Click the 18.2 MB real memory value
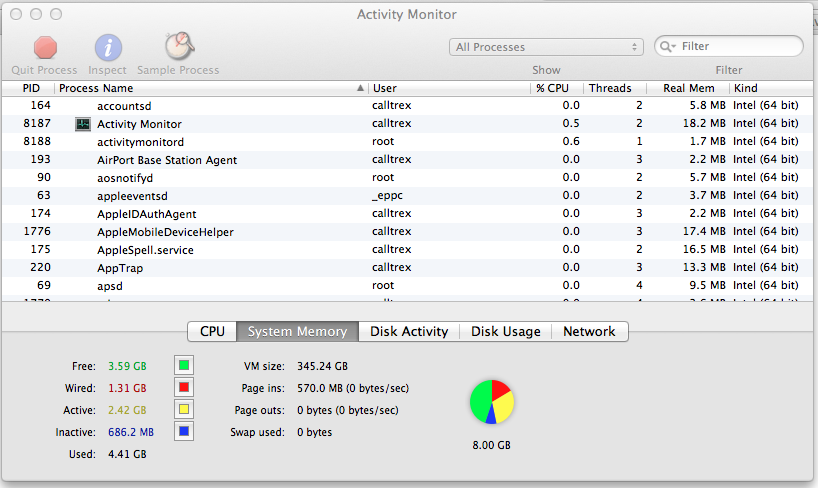 point(704,123)
